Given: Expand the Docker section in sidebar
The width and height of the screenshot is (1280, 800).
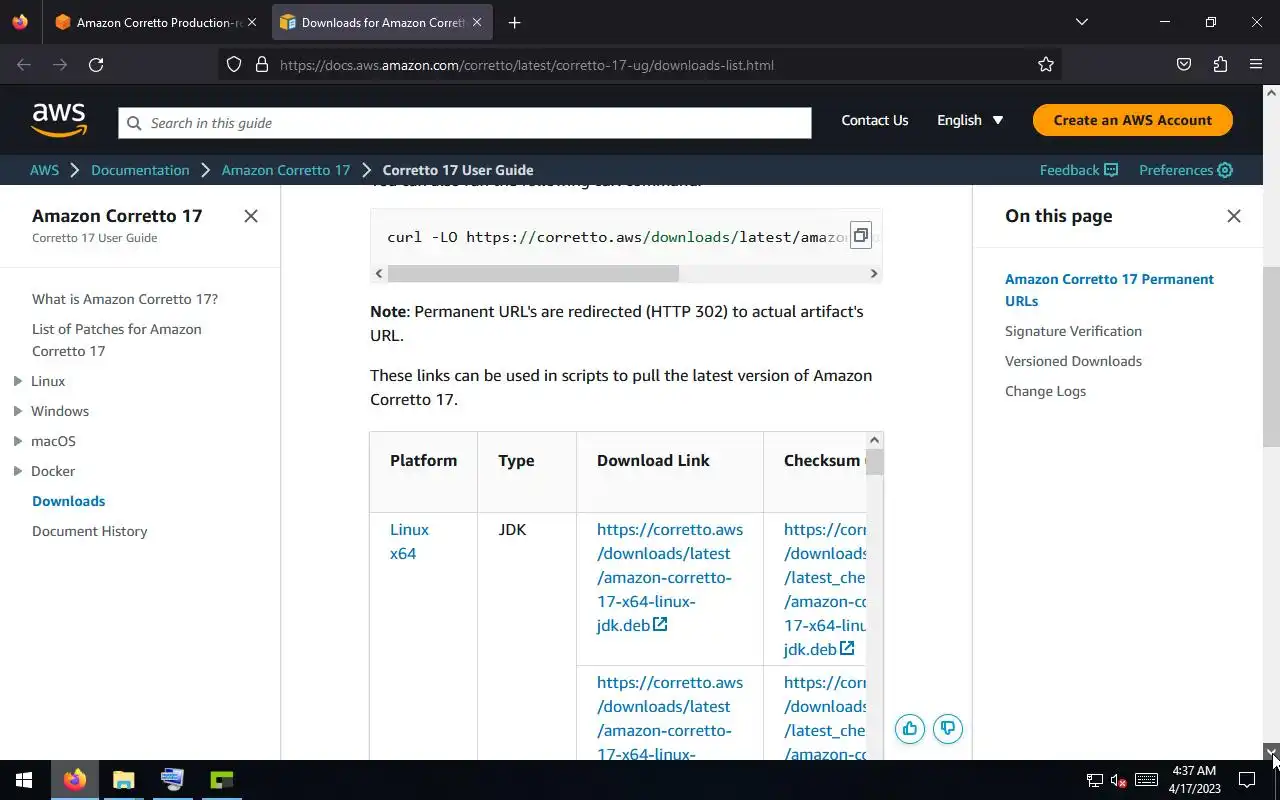Looking at the screenshot, I should (18, 471).
